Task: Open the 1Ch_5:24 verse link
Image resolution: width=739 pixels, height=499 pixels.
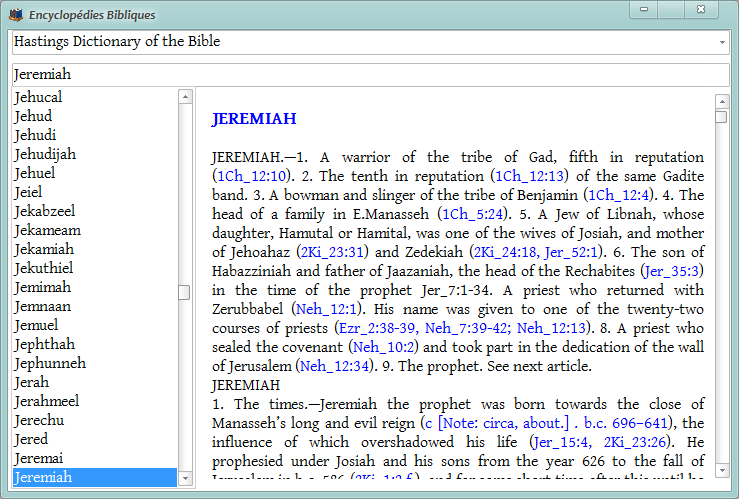Action: tap(472, 214)
